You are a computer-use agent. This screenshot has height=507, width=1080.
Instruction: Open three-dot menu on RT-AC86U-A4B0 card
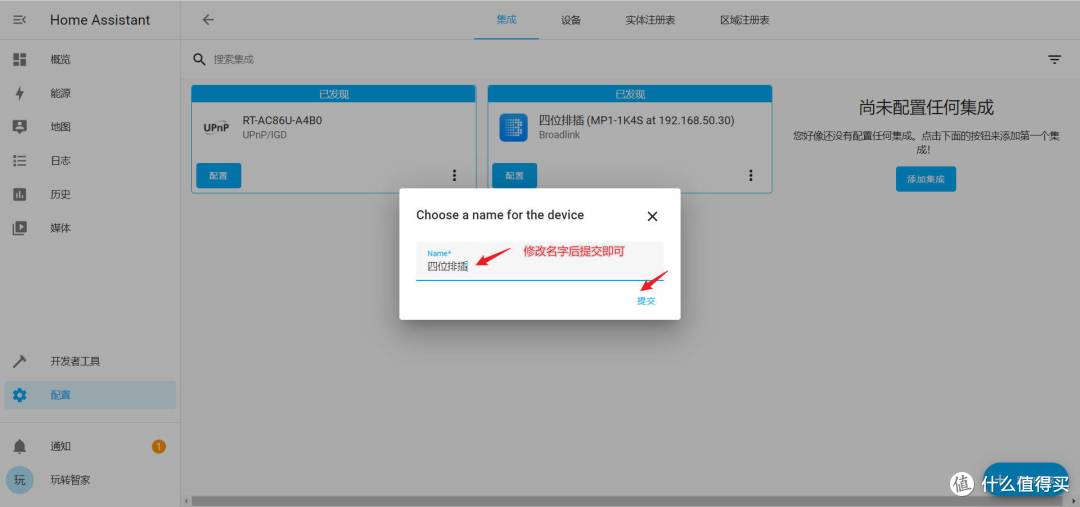pyautogui.click(x=454, y=176)
